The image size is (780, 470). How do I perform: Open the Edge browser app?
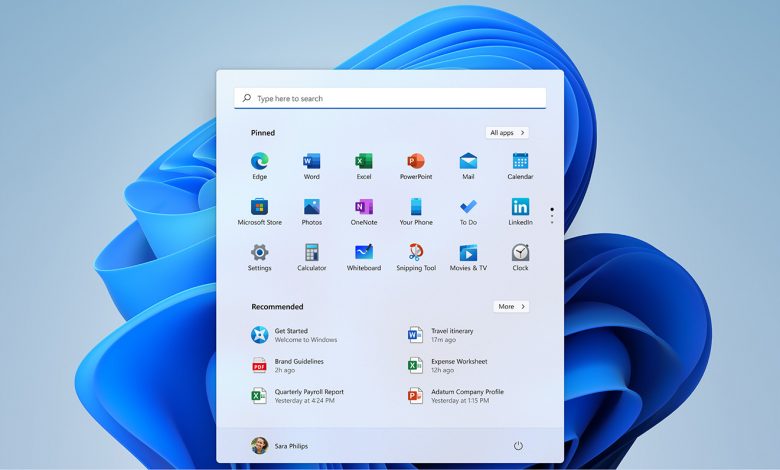pos(259,162)
